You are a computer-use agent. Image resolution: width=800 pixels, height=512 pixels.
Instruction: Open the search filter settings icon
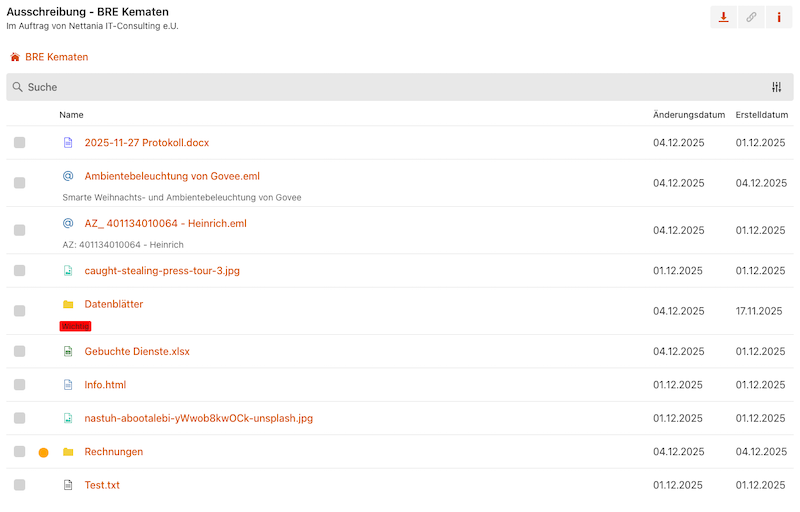(777, 87)
